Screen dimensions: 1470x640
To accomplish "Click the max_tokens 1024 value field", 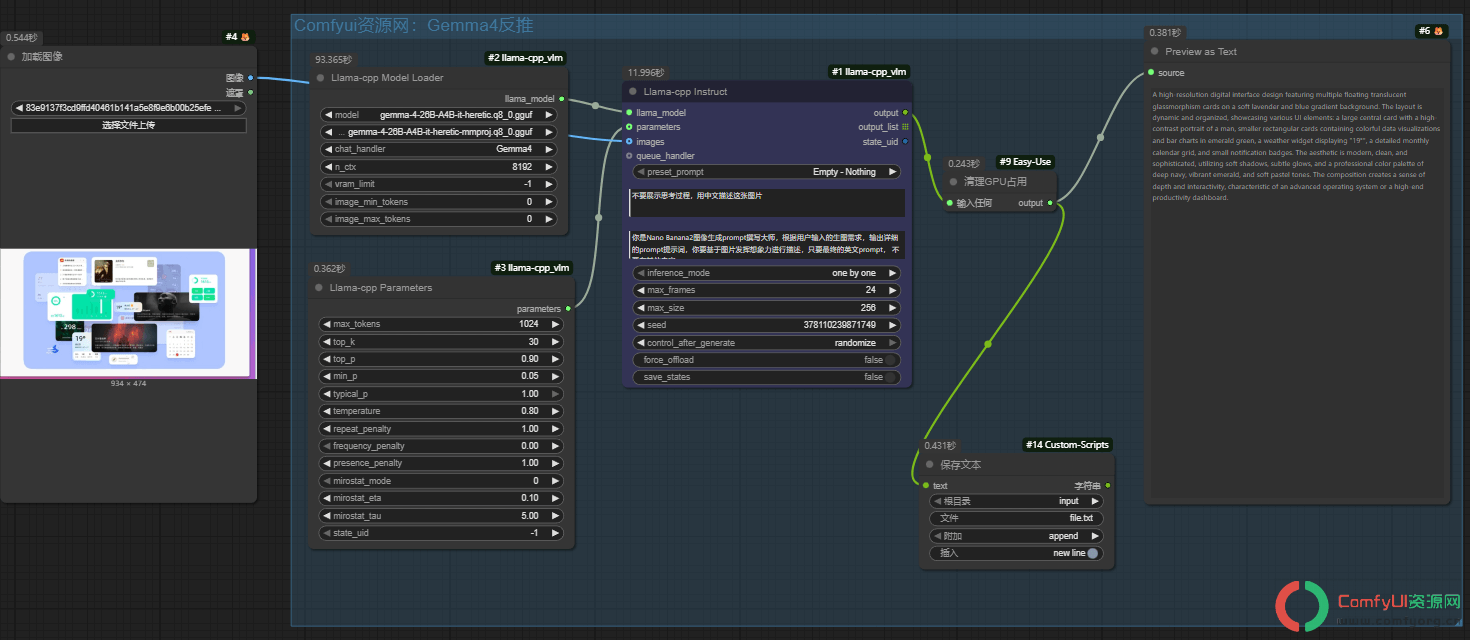I will [x=441, y=324].
